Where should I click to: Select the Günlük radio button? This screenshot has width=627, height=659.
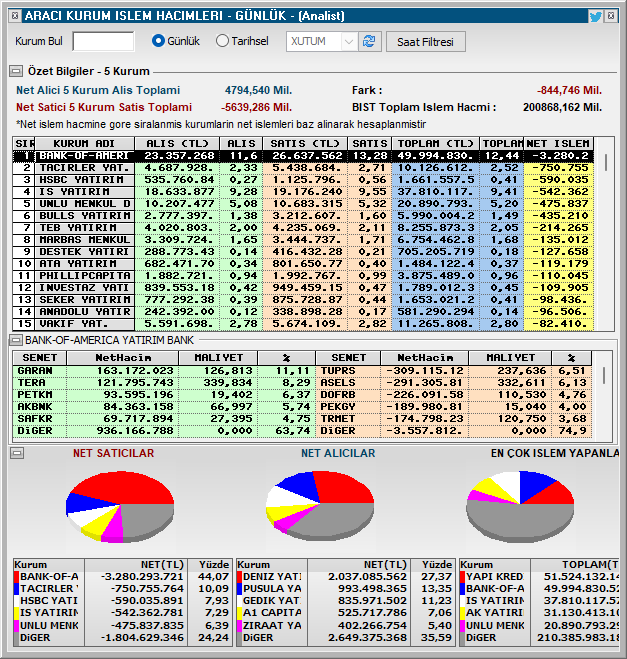pyautogui.click(x=158, y=41)
